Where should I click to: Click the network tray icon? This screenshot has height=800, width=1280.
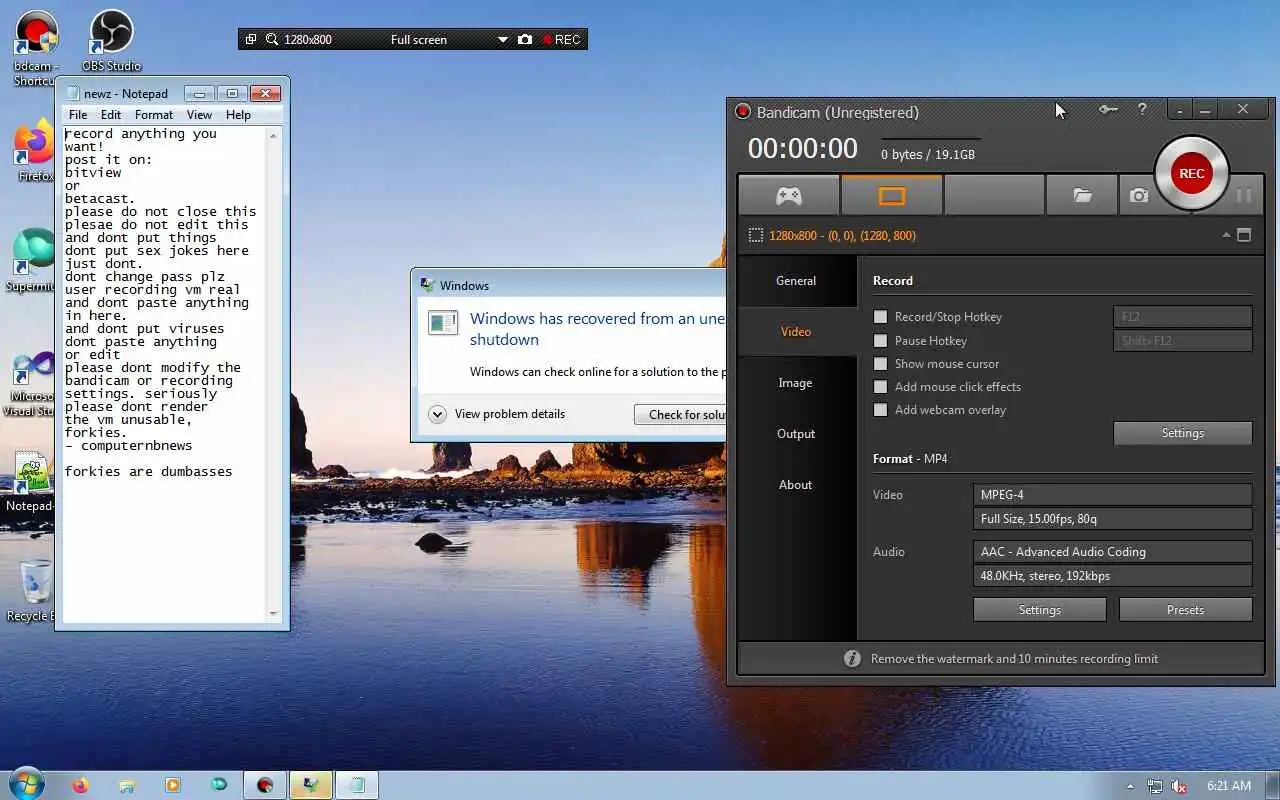(x=1155, y=786)
